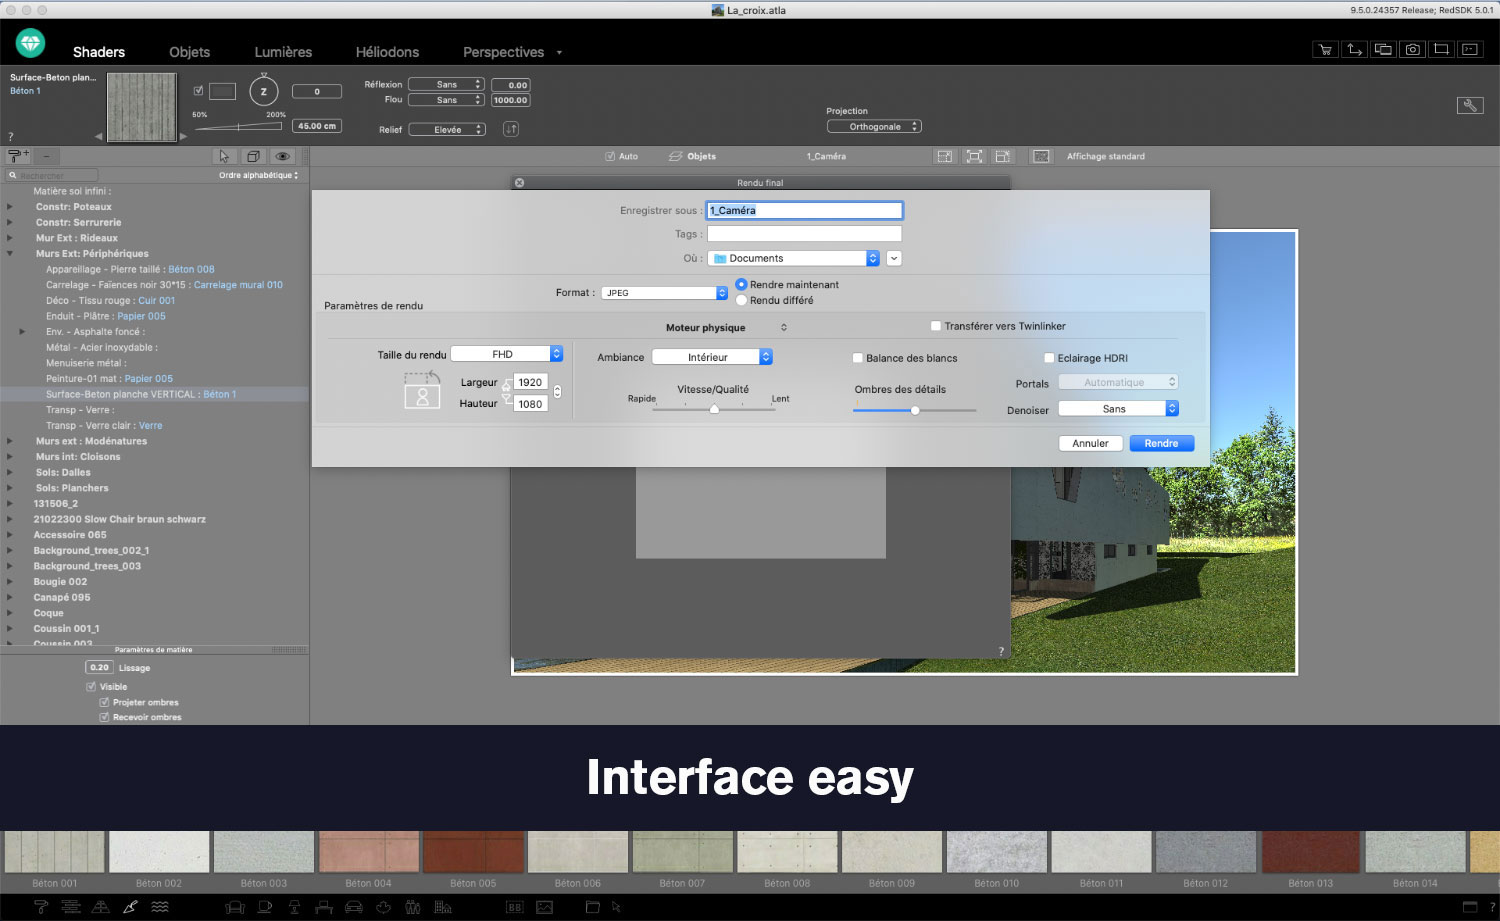The height and width of the screenshot is (921, 1500).
Task: Adjust the Vitesse/Qualité slider
Action: click(714, 409)
